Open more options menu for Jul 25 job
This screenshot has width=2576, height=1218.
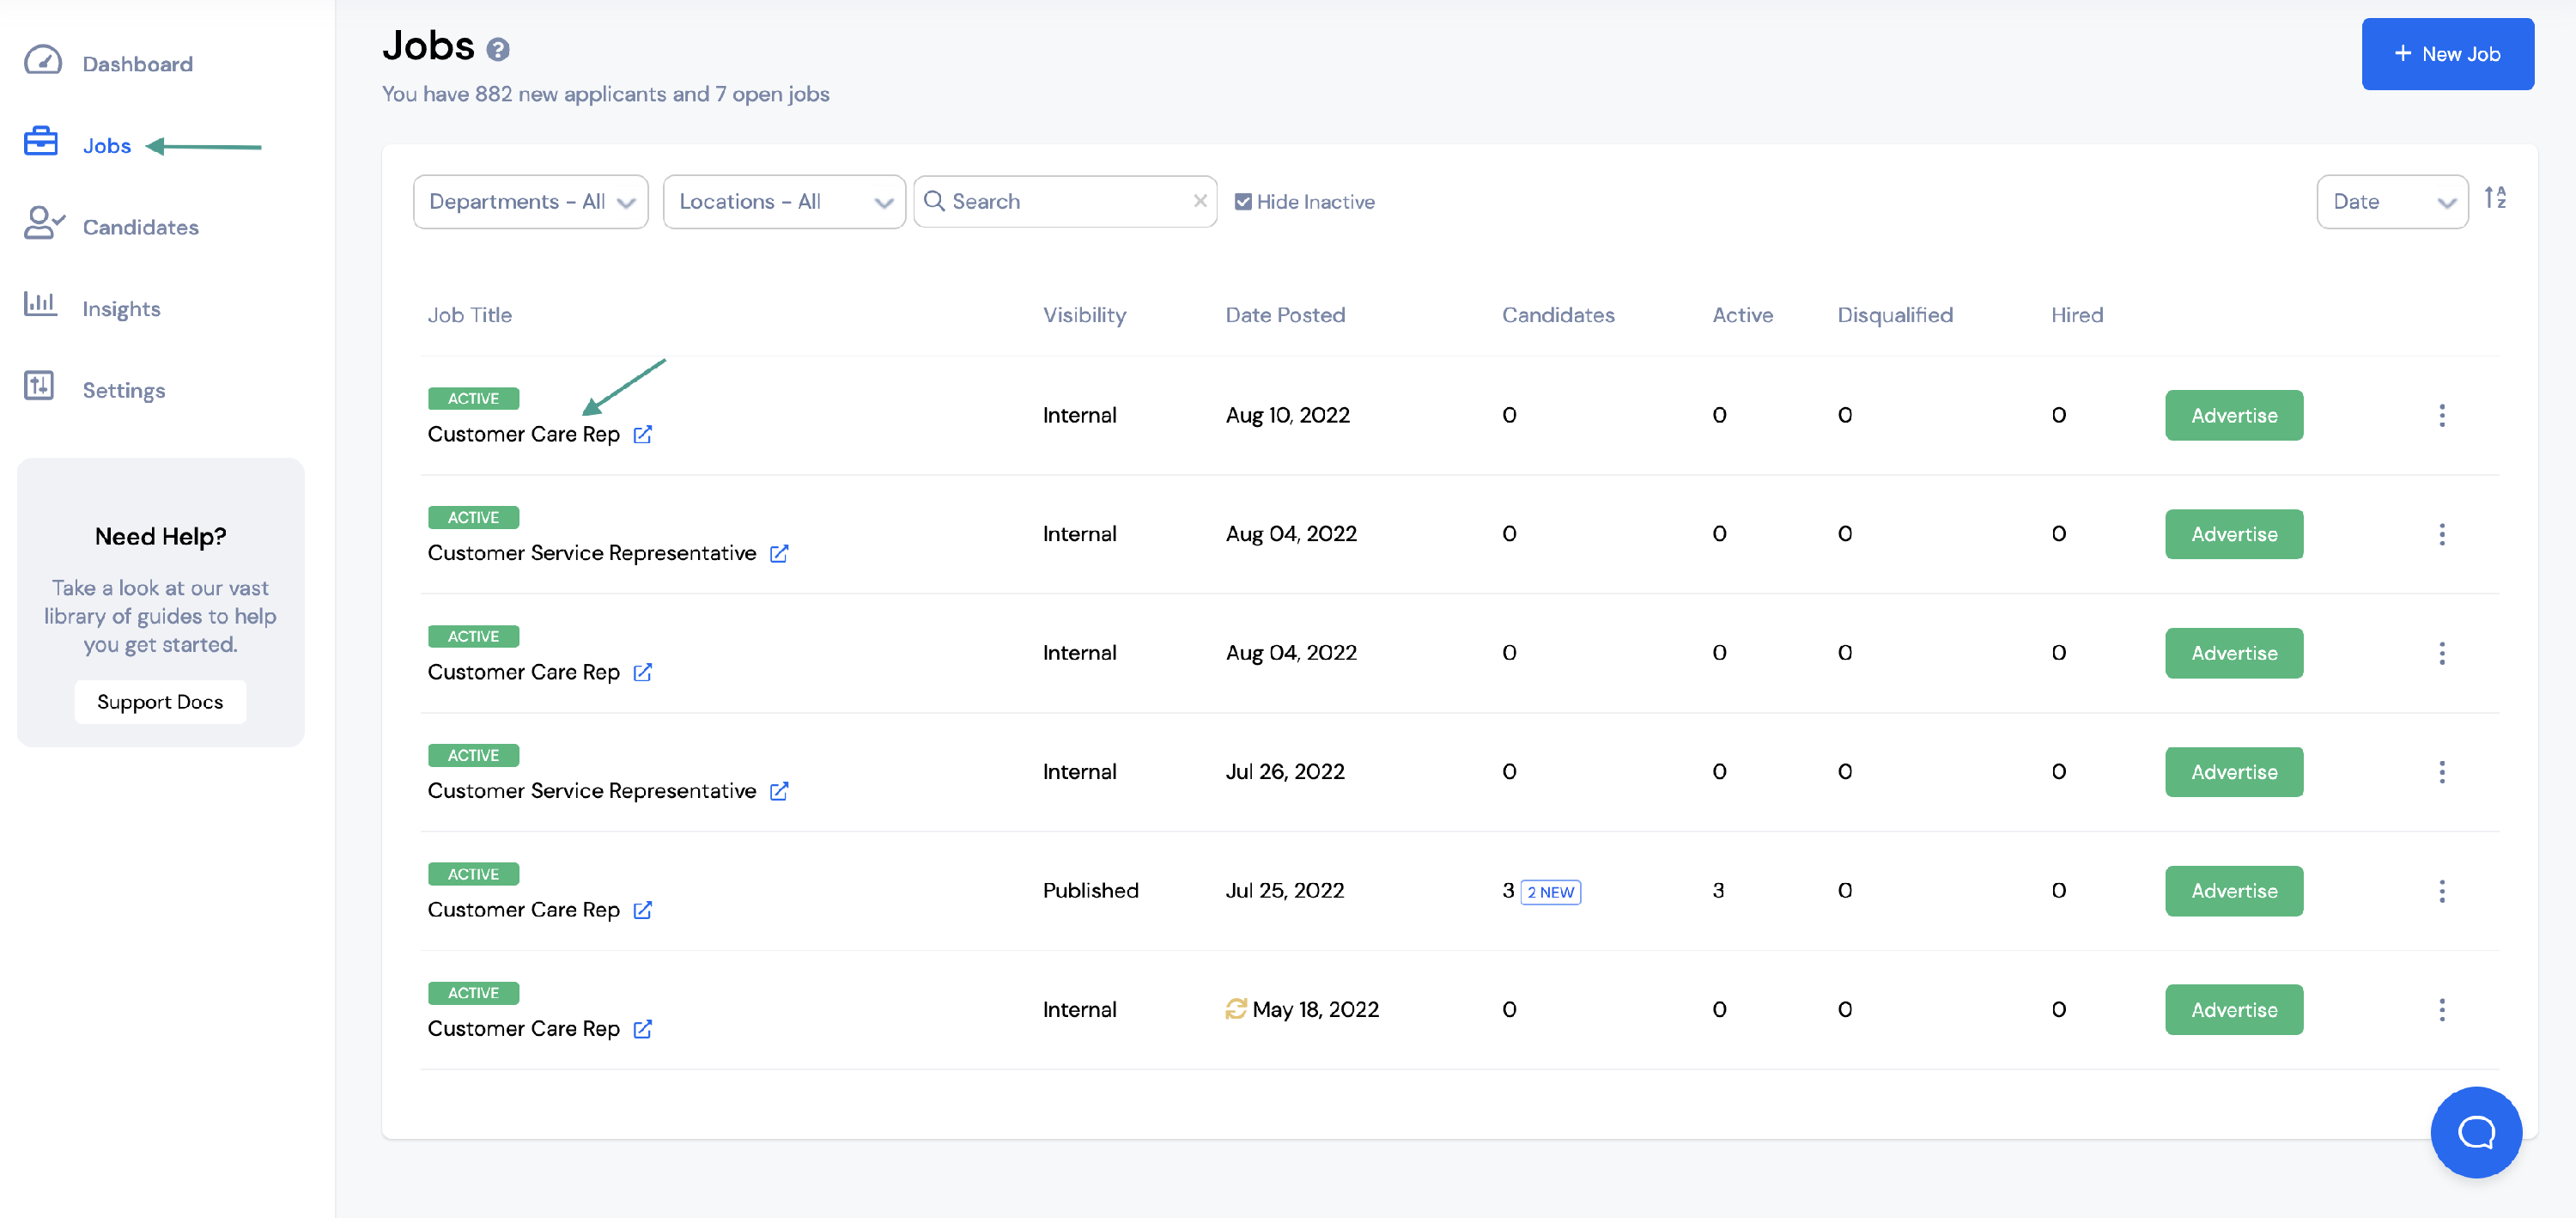pyautogui.click(x=2442, y=892)
